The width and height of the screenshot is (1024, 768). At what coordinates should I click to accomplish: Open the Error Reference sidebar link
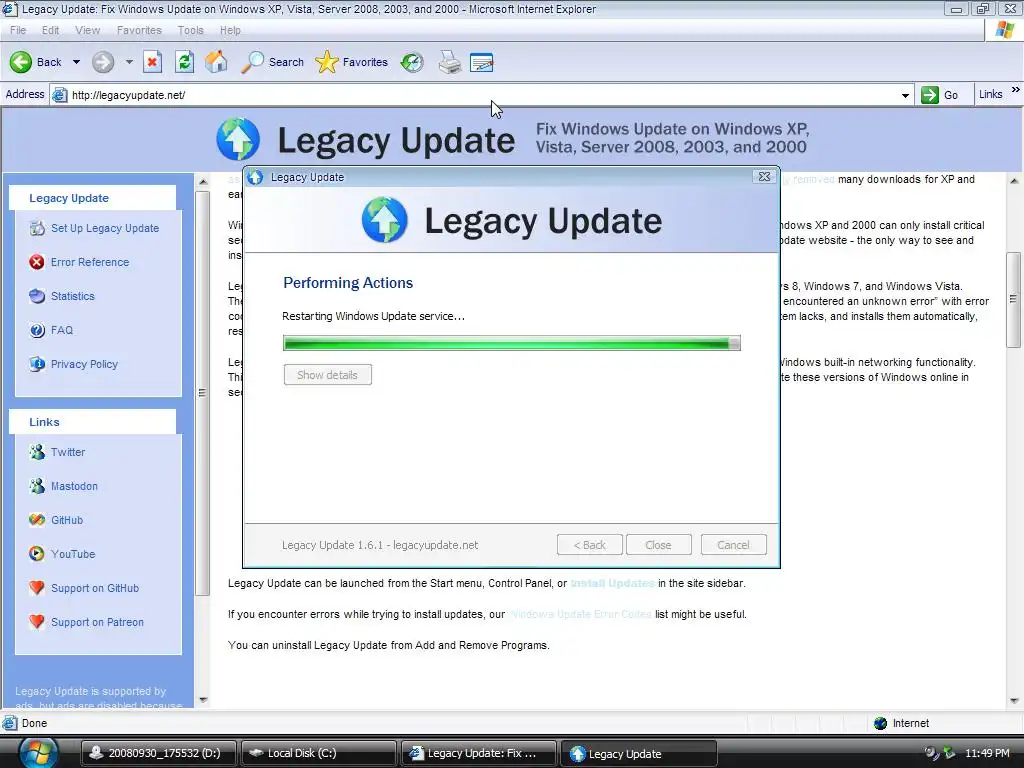coord(90,262)
